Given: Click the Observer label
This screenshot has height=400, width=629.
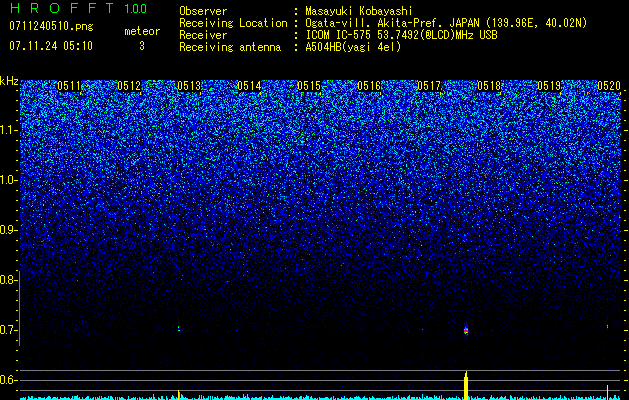Looking at the screenshot, I should 203,11.
